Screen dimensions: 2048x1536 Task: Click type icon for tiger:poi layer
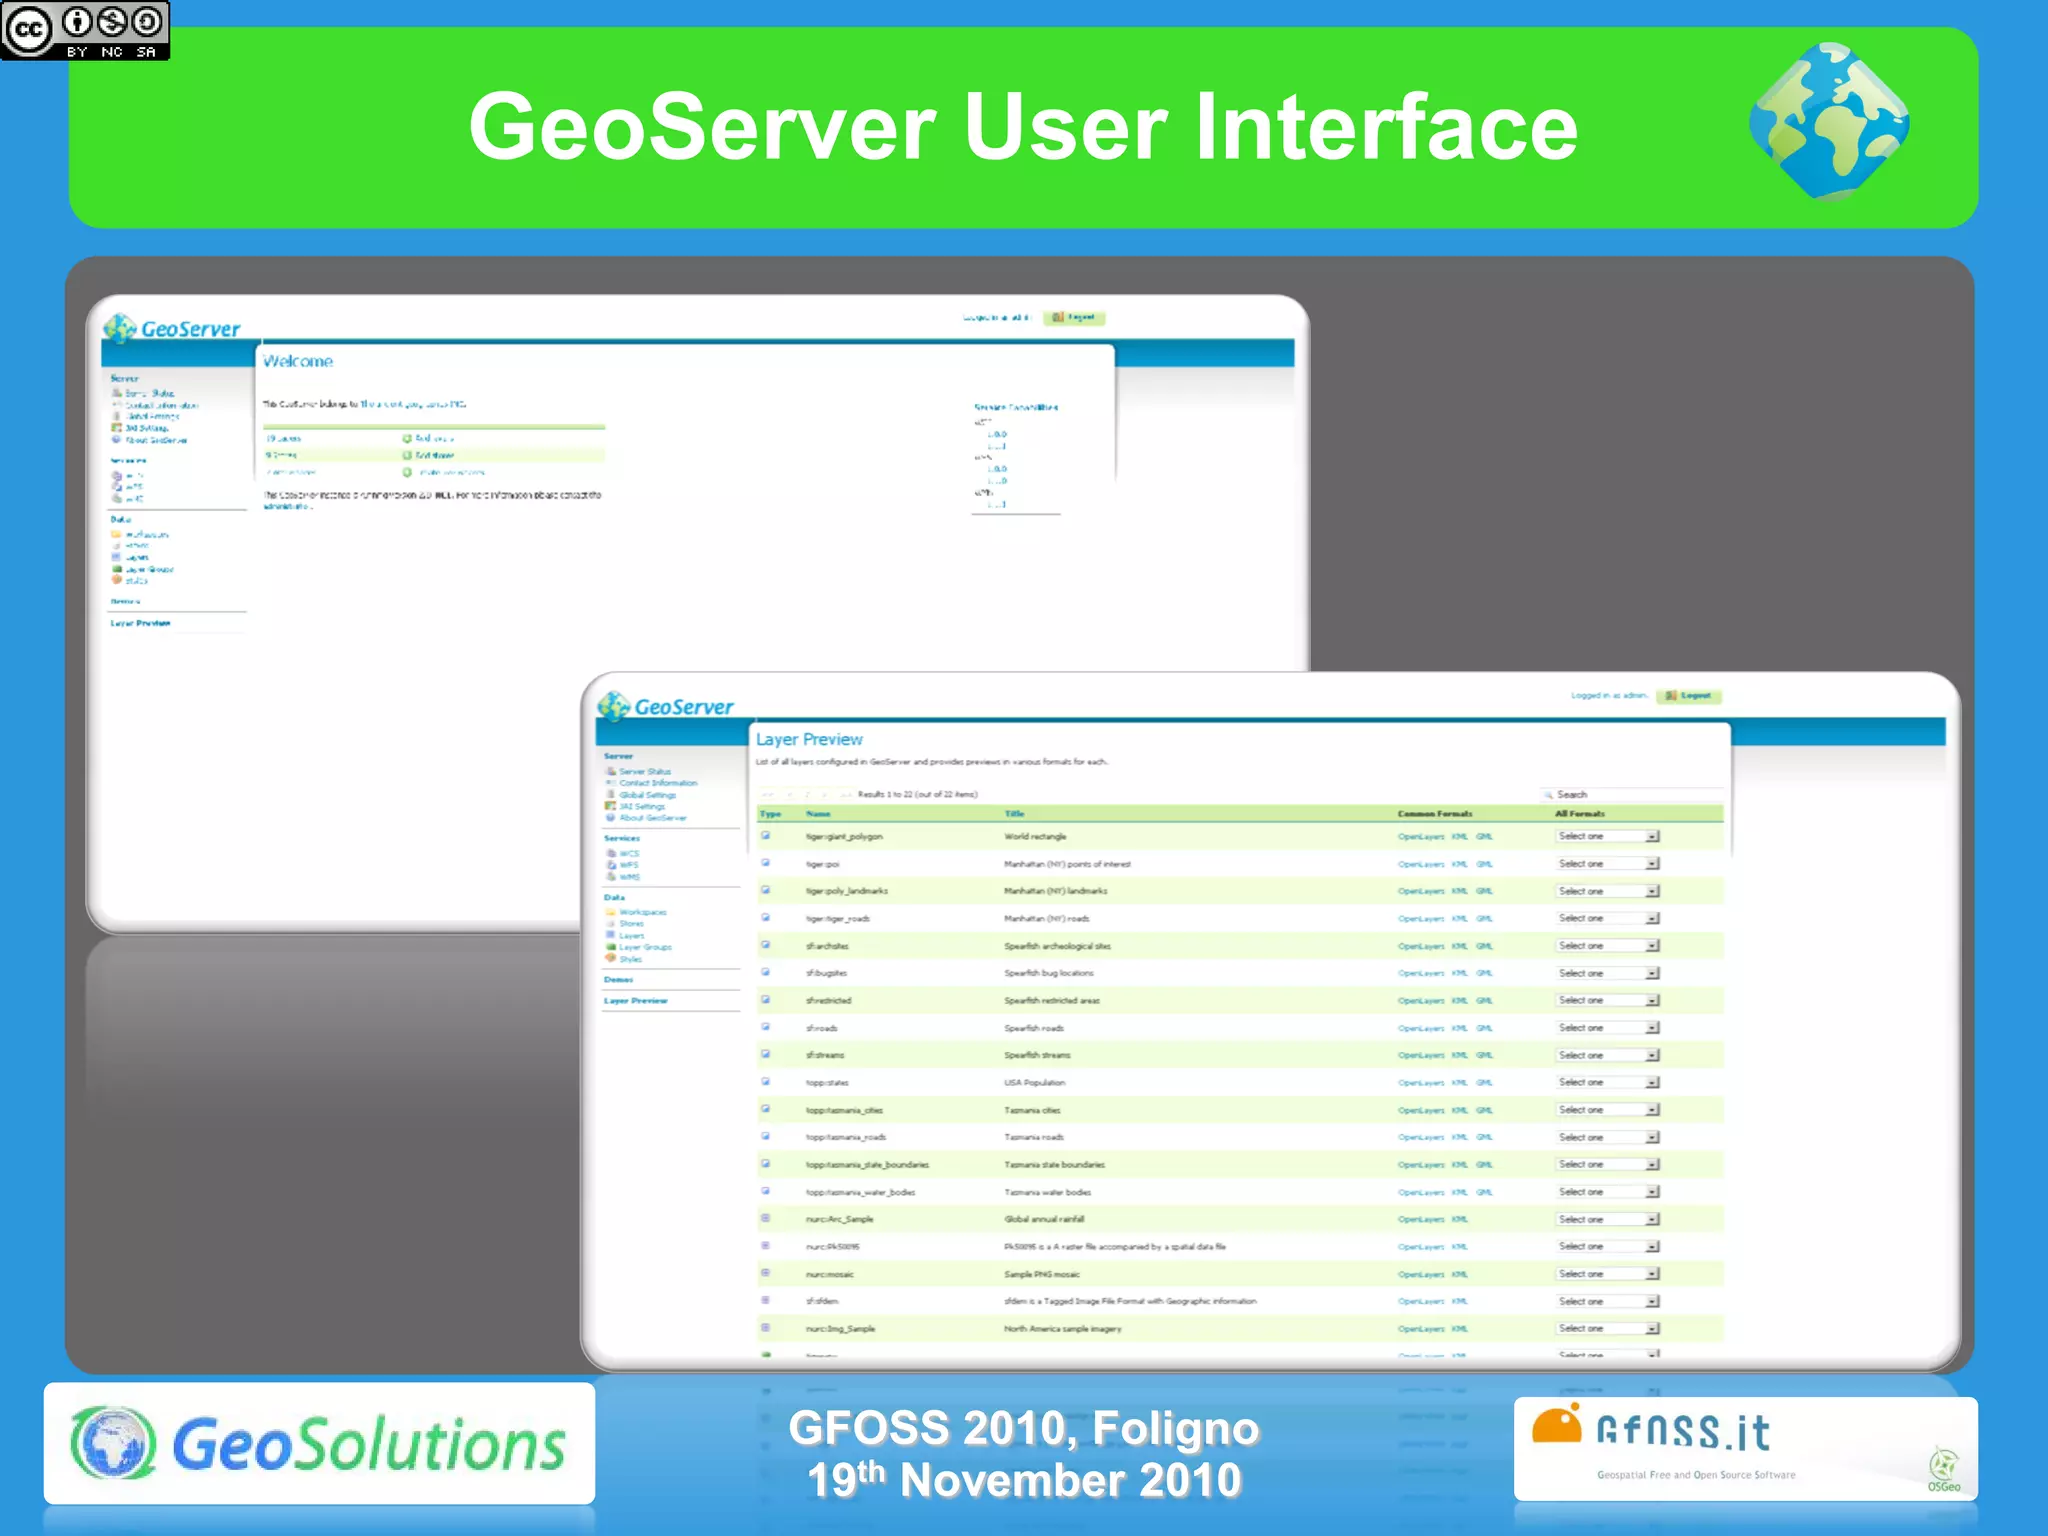[766, 862]
